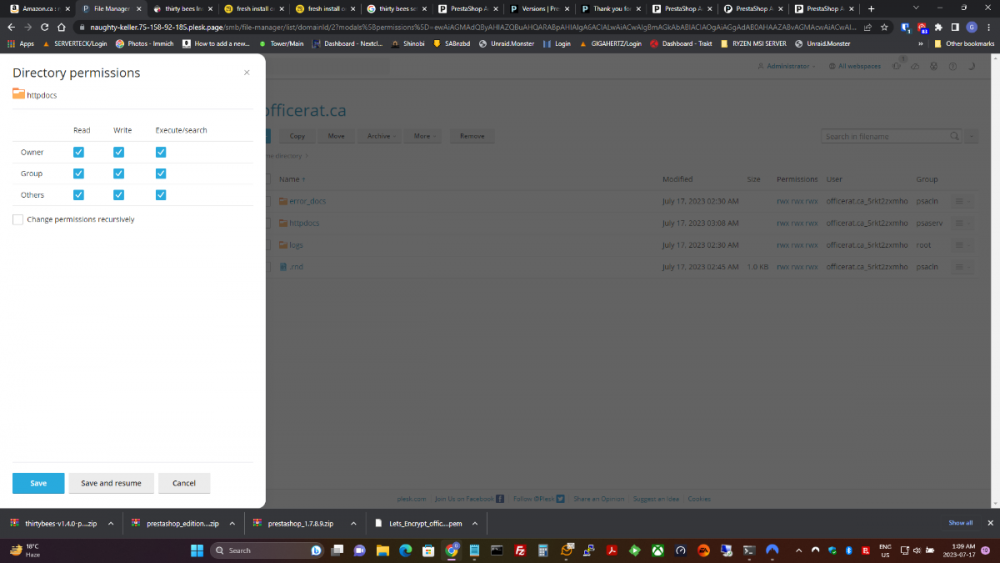
Task: Close the Directory permissions dialog with X
Action: [247, 73]
